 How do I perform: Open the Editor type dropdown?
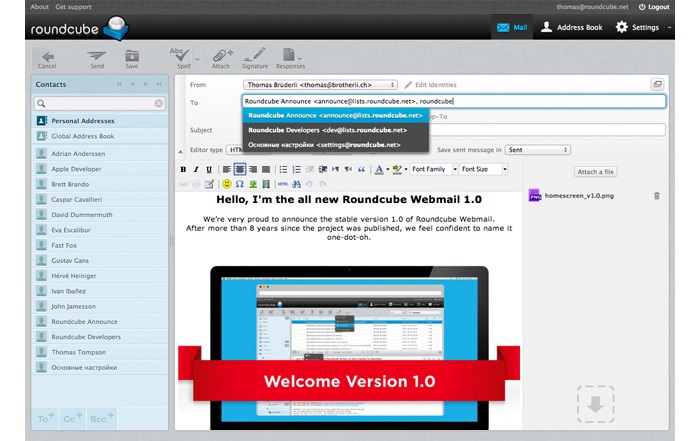click(x=235, y=150)
